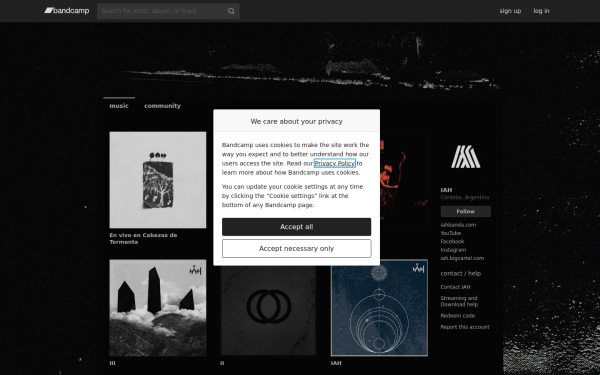
Task: Click the IAH band logo image
Action: pos(465,157)
